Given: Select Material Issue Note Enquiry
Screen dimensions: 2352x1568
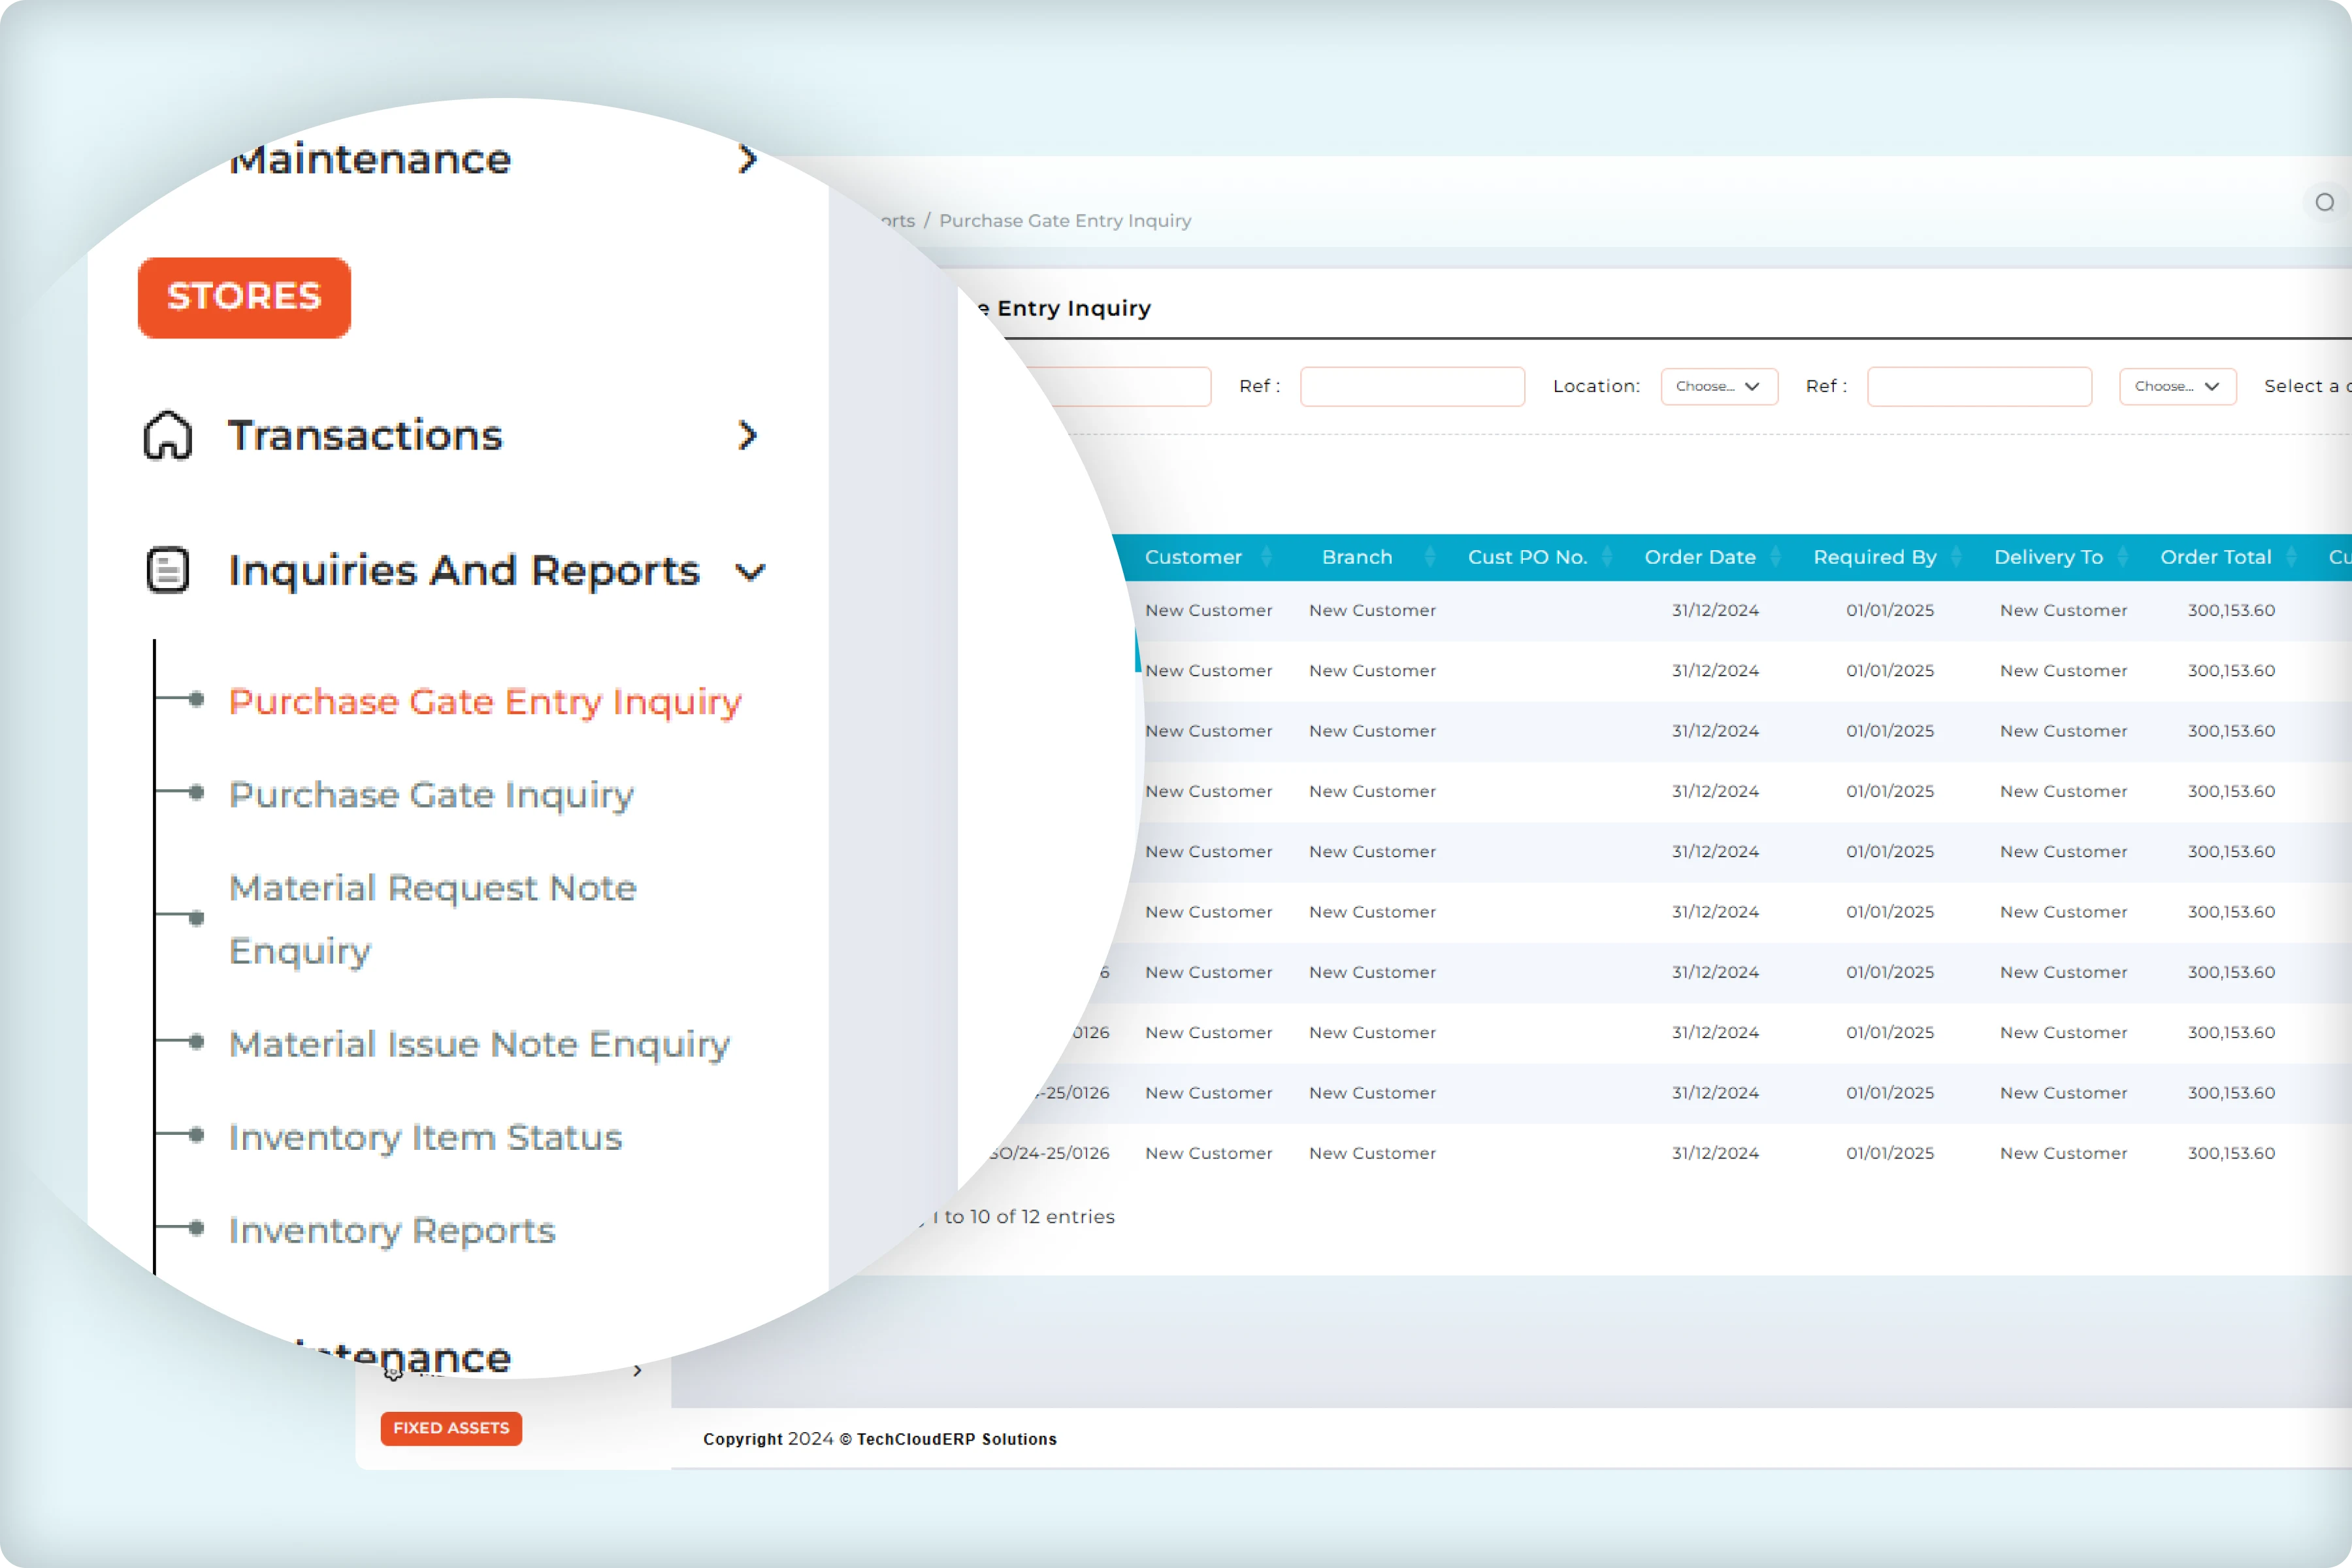Looking at the screenshot, I should click(x=478, y=1043).
